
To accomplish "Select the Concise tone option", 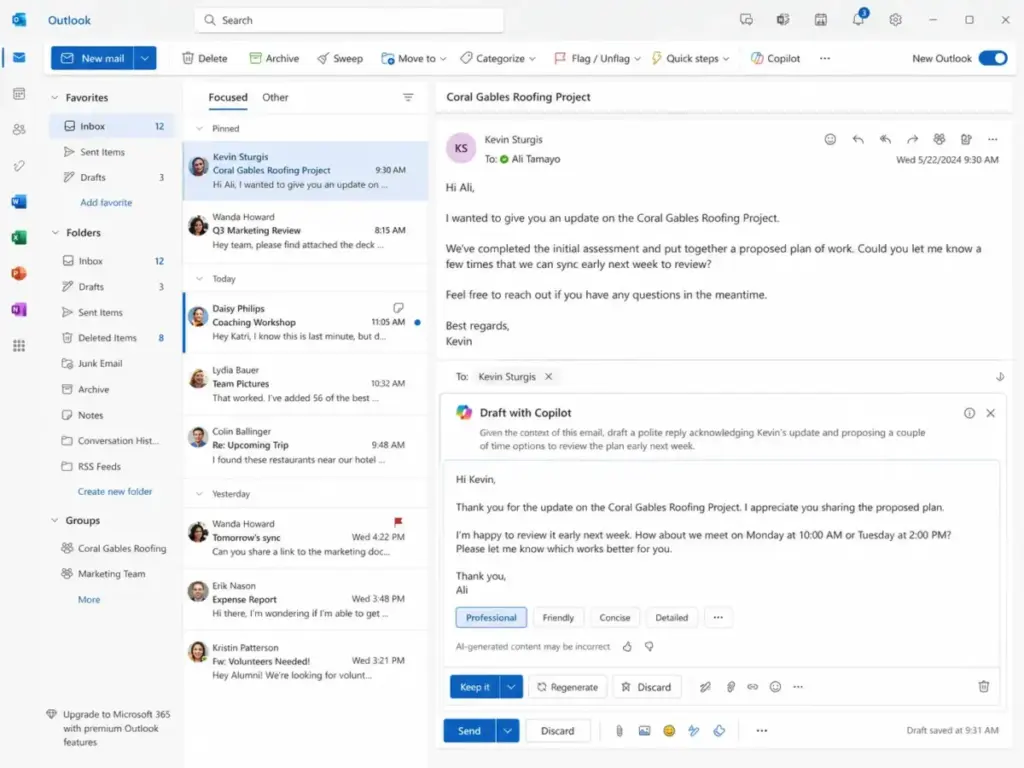I will pyautogui.click(x=615, y=617).
